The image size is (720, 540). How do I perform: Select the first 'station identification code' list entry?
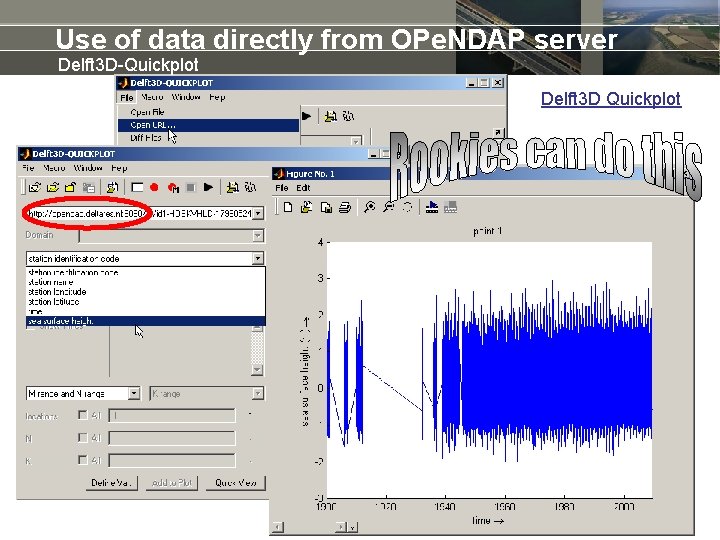[146, 272]
